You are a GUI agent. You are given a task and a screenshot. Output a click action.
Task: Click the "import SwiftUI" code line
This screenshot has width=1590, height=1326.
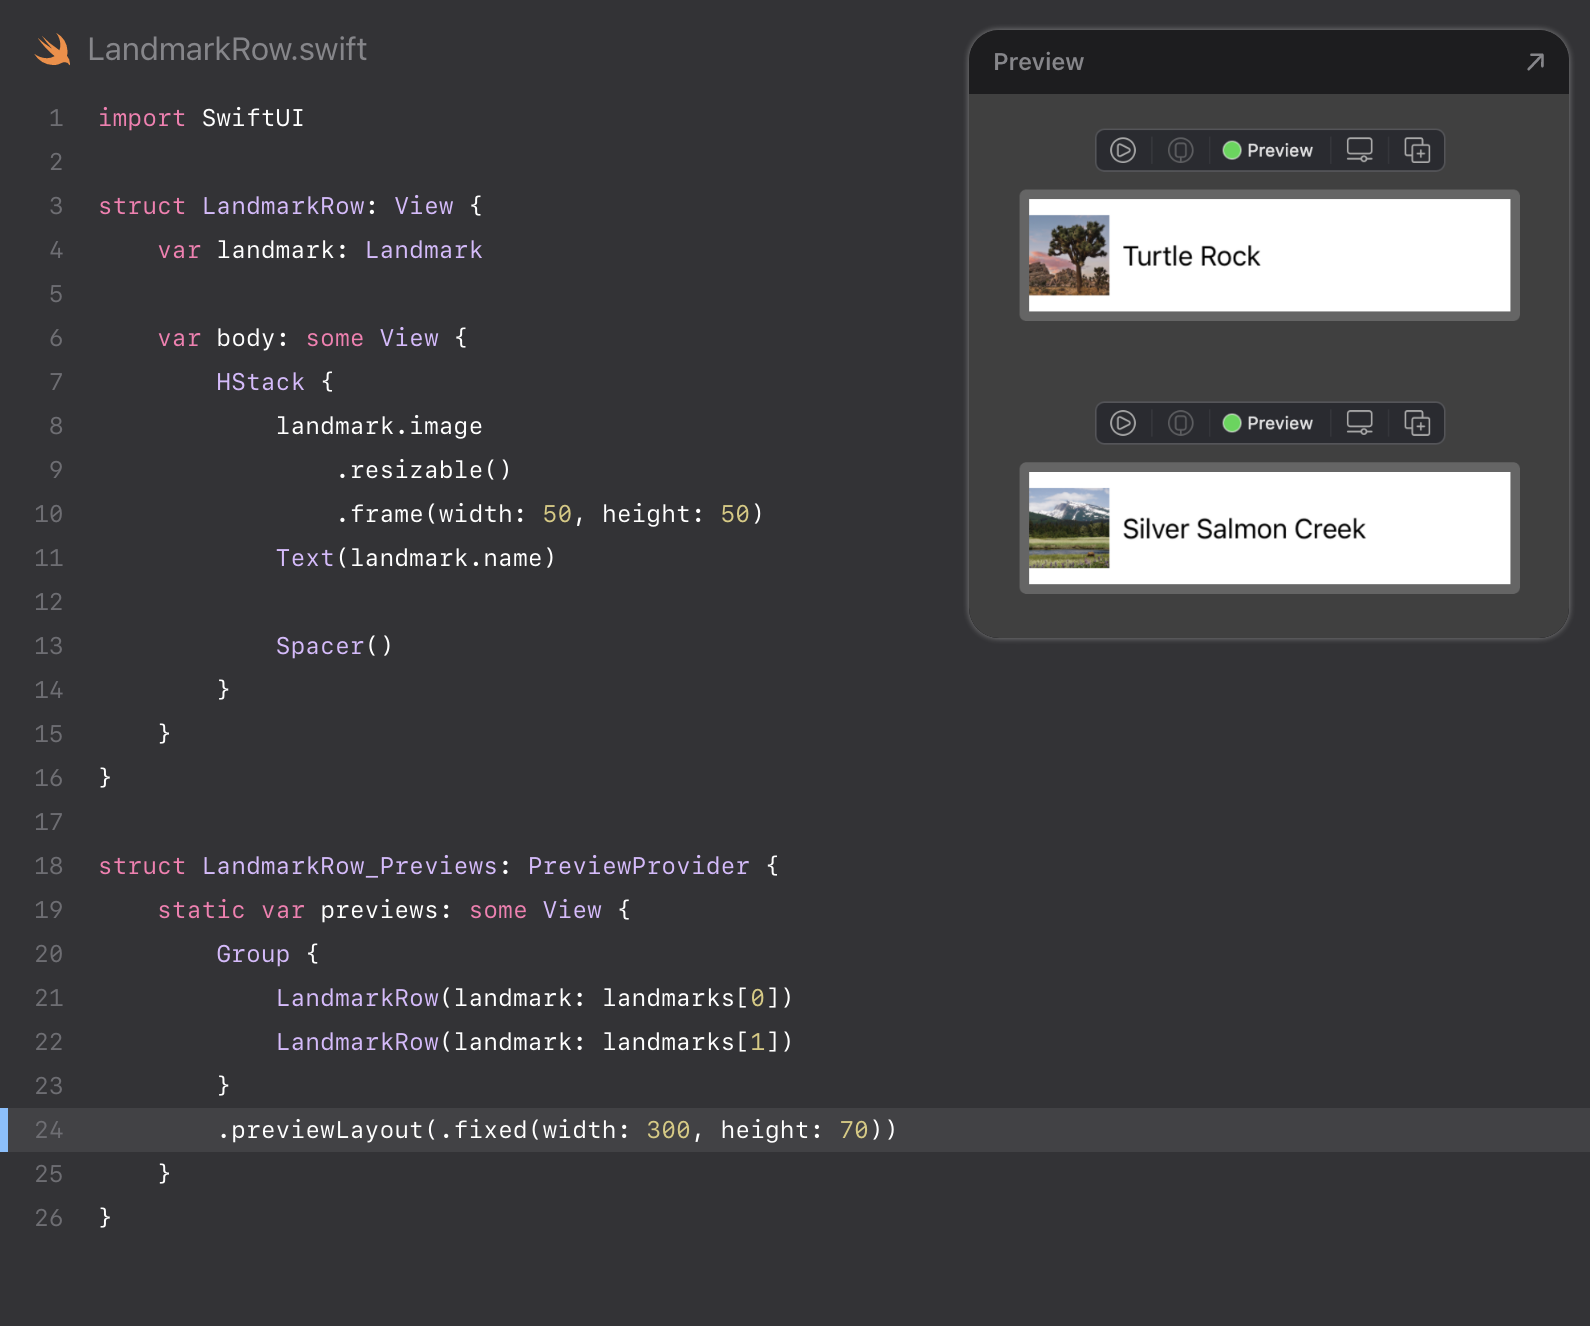[x=201, y=118]
